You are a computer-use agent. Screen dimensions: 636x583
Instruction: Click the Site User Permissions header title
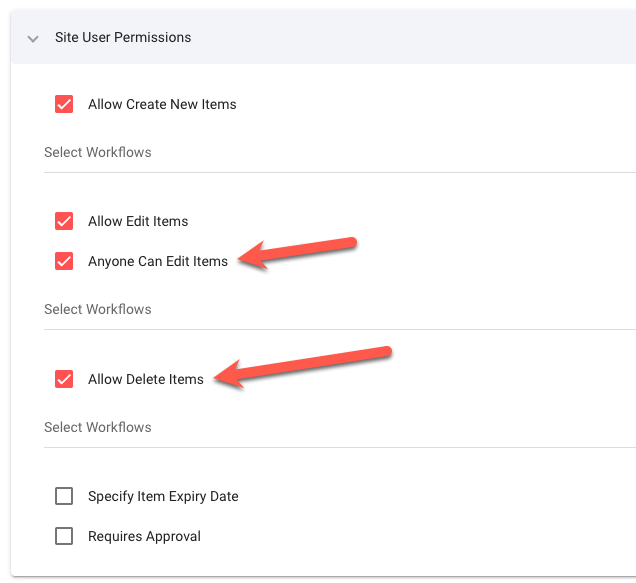point(123,37)
